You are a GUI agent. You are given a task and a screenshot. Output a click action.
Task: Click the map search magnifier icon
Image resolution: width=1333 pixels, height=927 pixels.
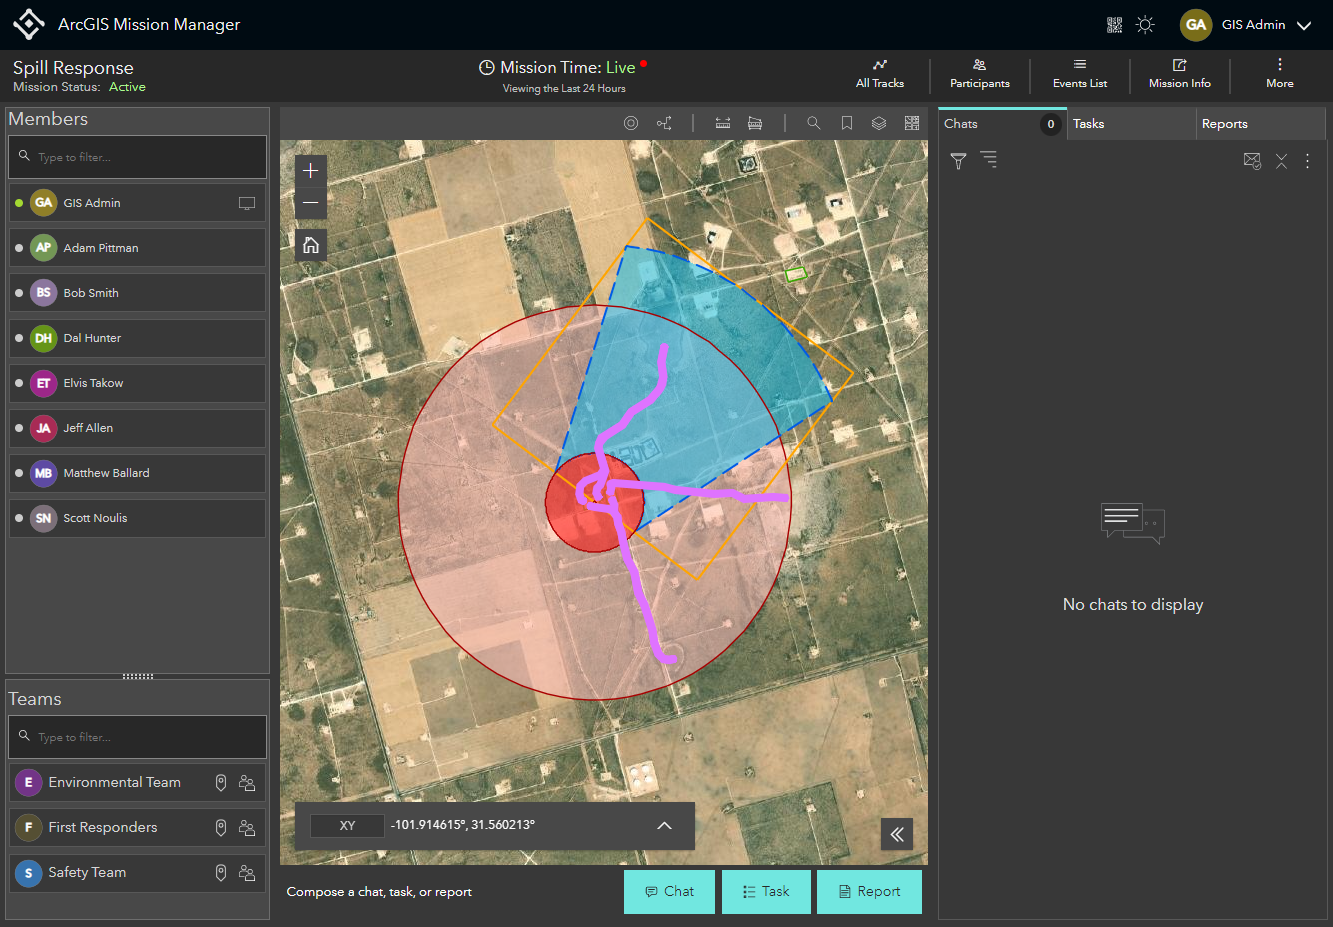tap(813, 123)
